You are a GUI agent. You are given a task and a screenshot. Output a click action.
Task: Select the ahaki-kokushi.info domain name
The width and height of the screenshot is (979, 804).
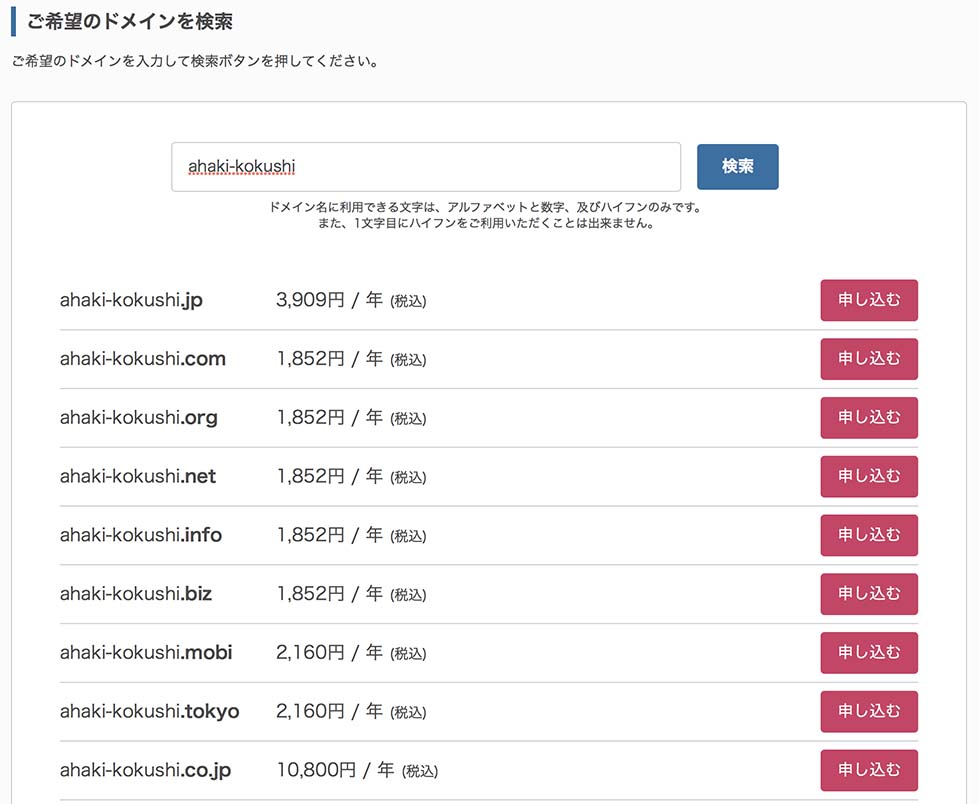point(141,536)
